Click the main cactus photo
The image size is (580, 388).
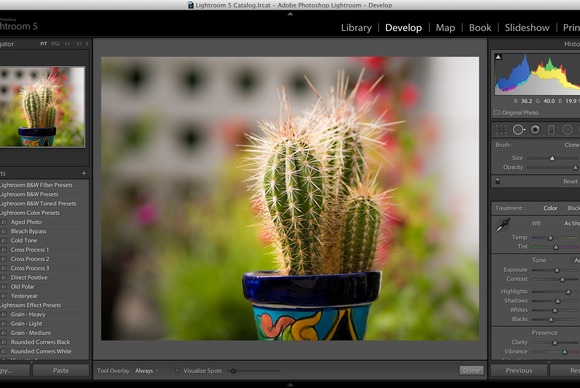click(290, 199)
